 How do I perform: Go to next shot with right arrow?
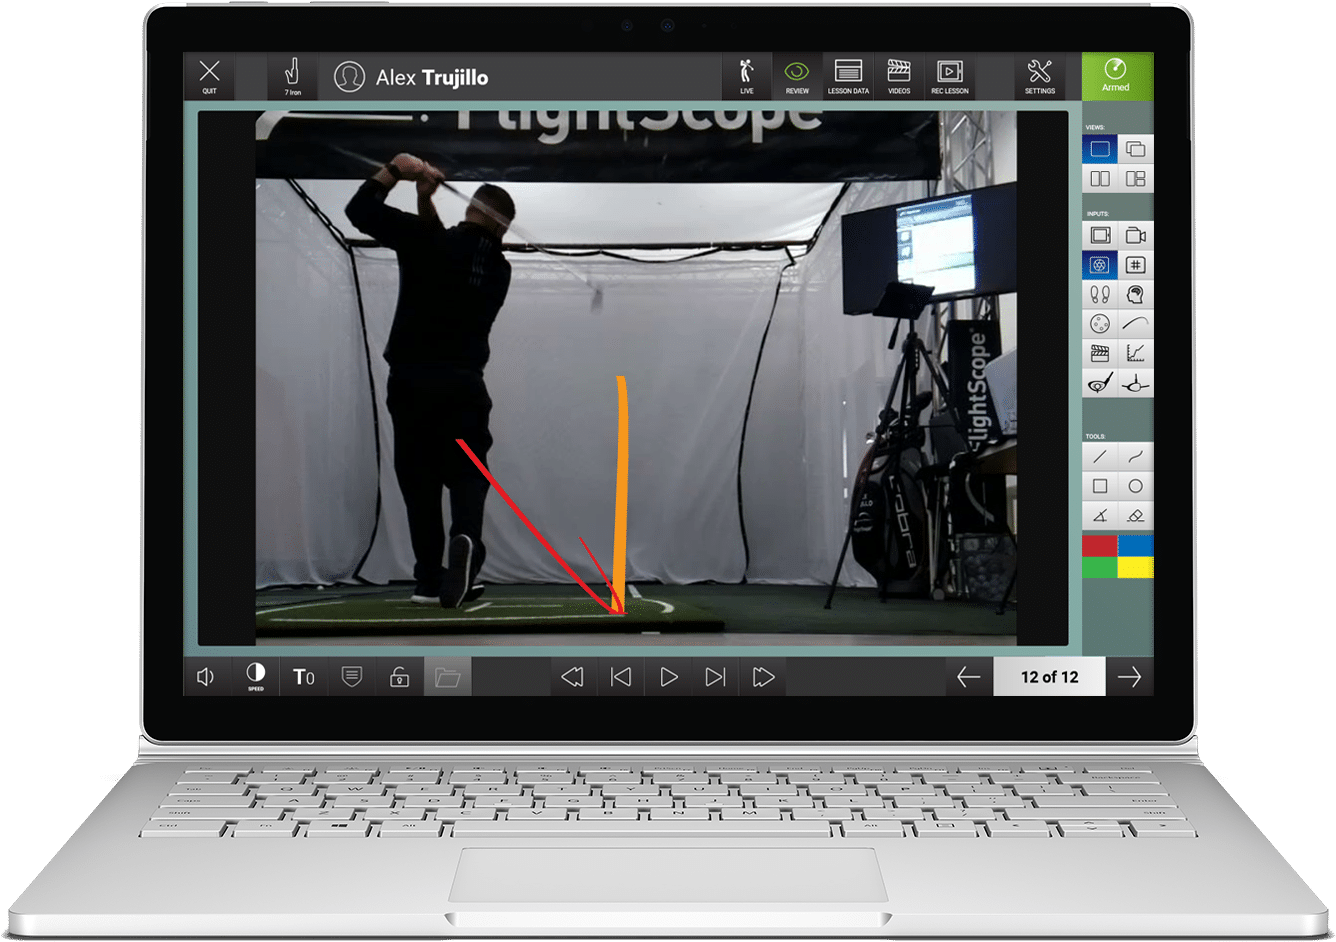(x=1130, y=677)
